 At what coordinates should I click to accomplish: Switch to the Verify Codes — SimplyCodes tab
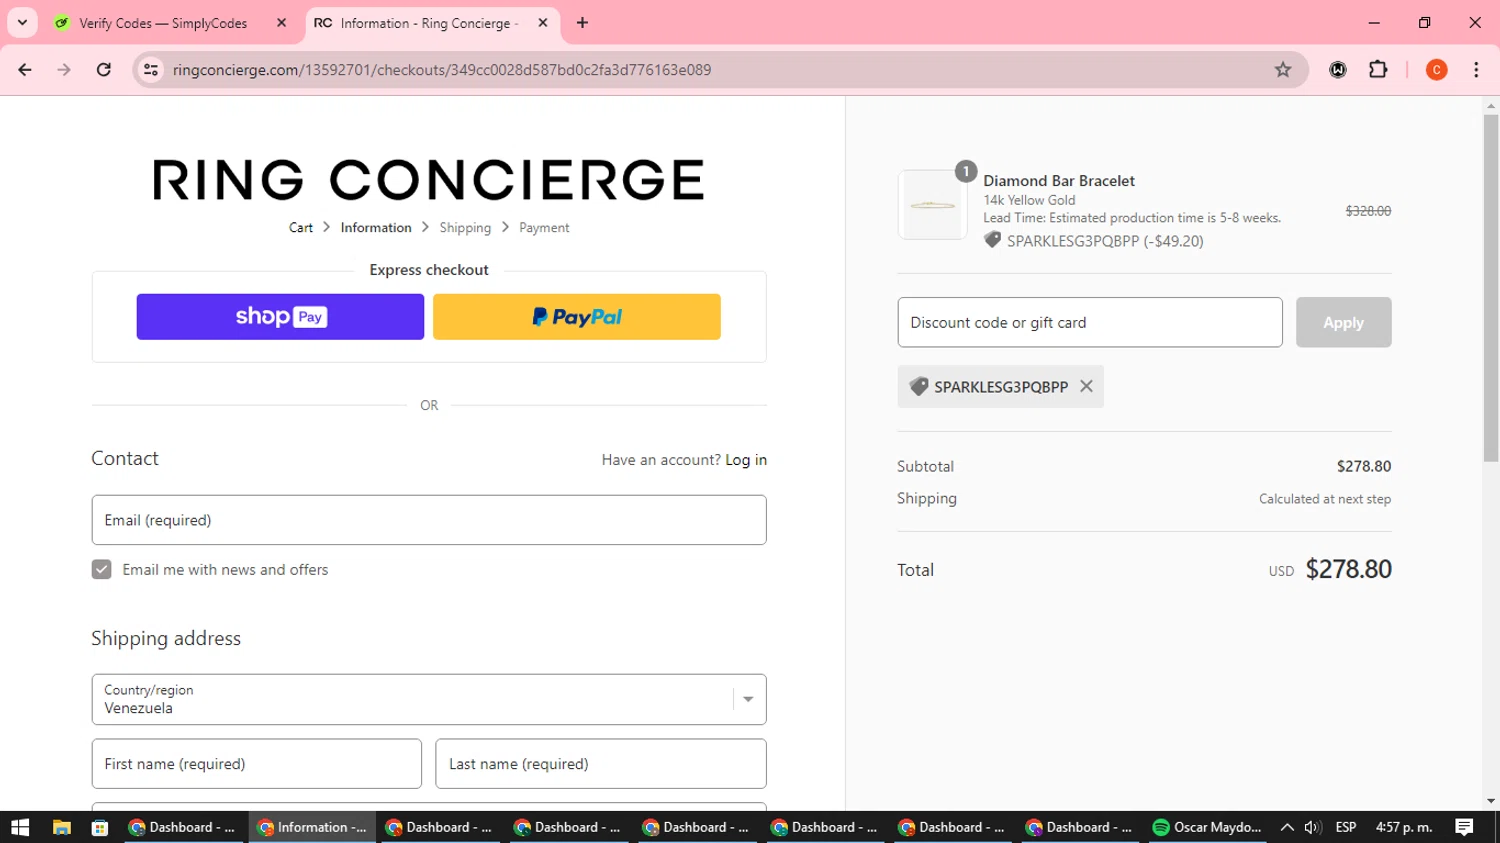tap(163, 22)
